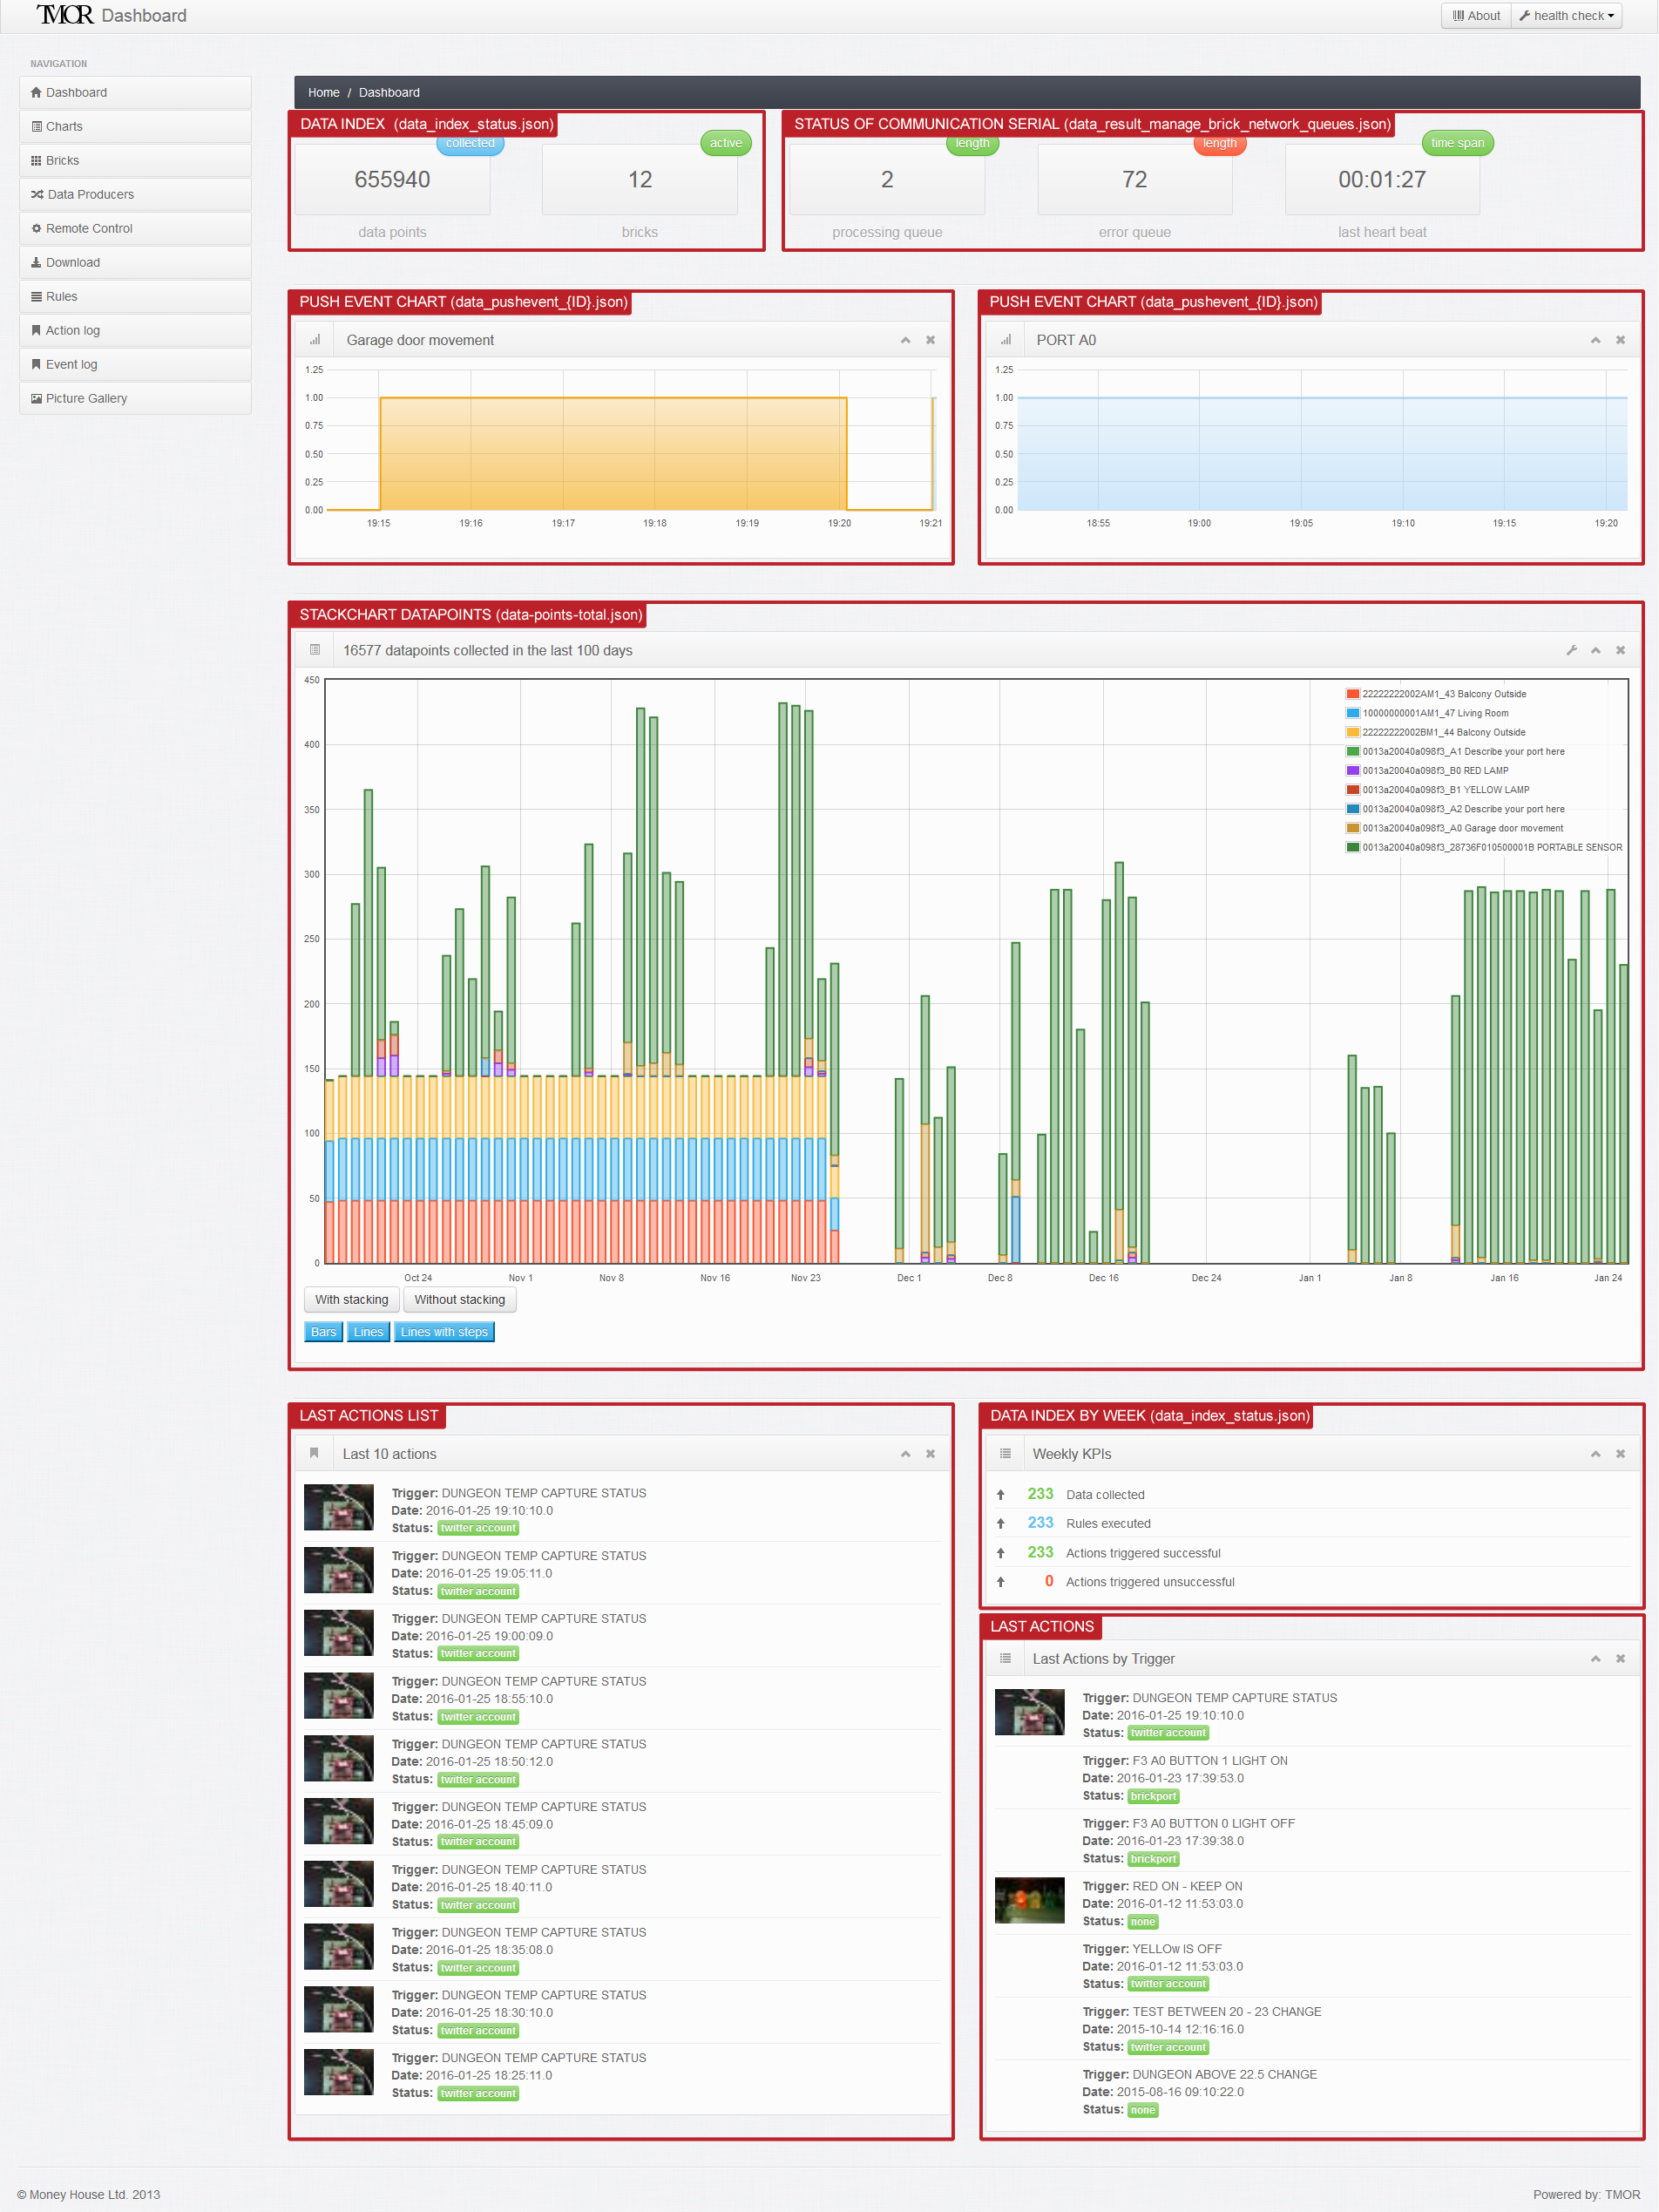Open the health check dropdown
This screenshot has width=1659, height=2212.
point(1566,16)
